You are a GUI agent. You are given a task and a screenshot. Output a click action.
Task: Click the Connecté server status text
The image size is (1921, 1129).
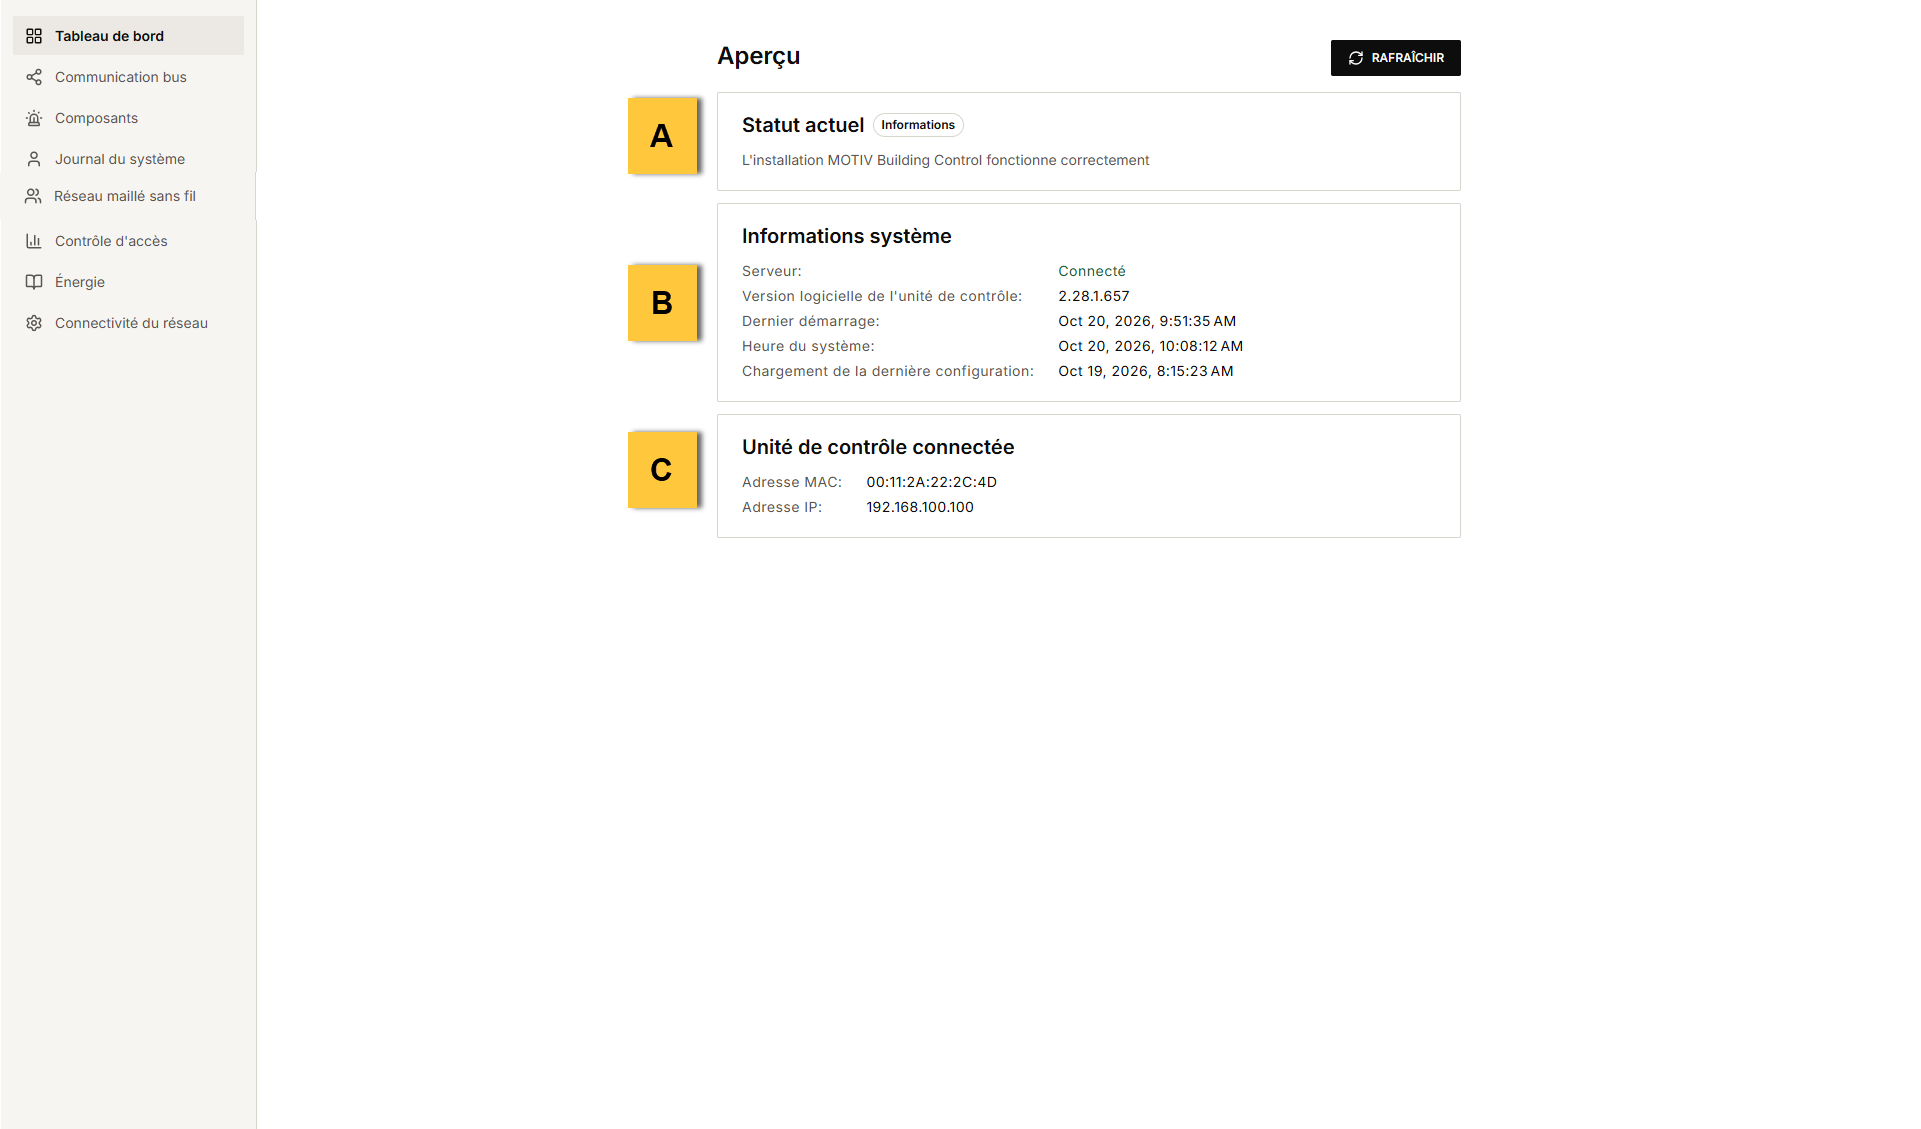pyautogui.click(x=1091, y=271)
